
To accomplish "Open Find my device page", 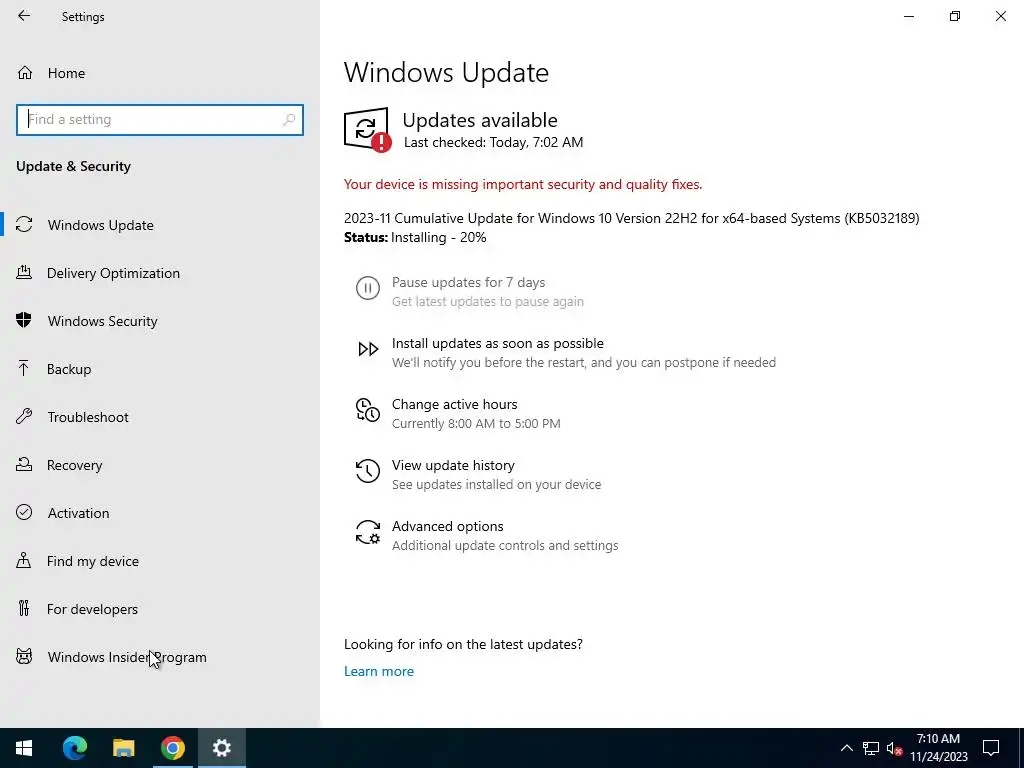I will click(93, 561).
